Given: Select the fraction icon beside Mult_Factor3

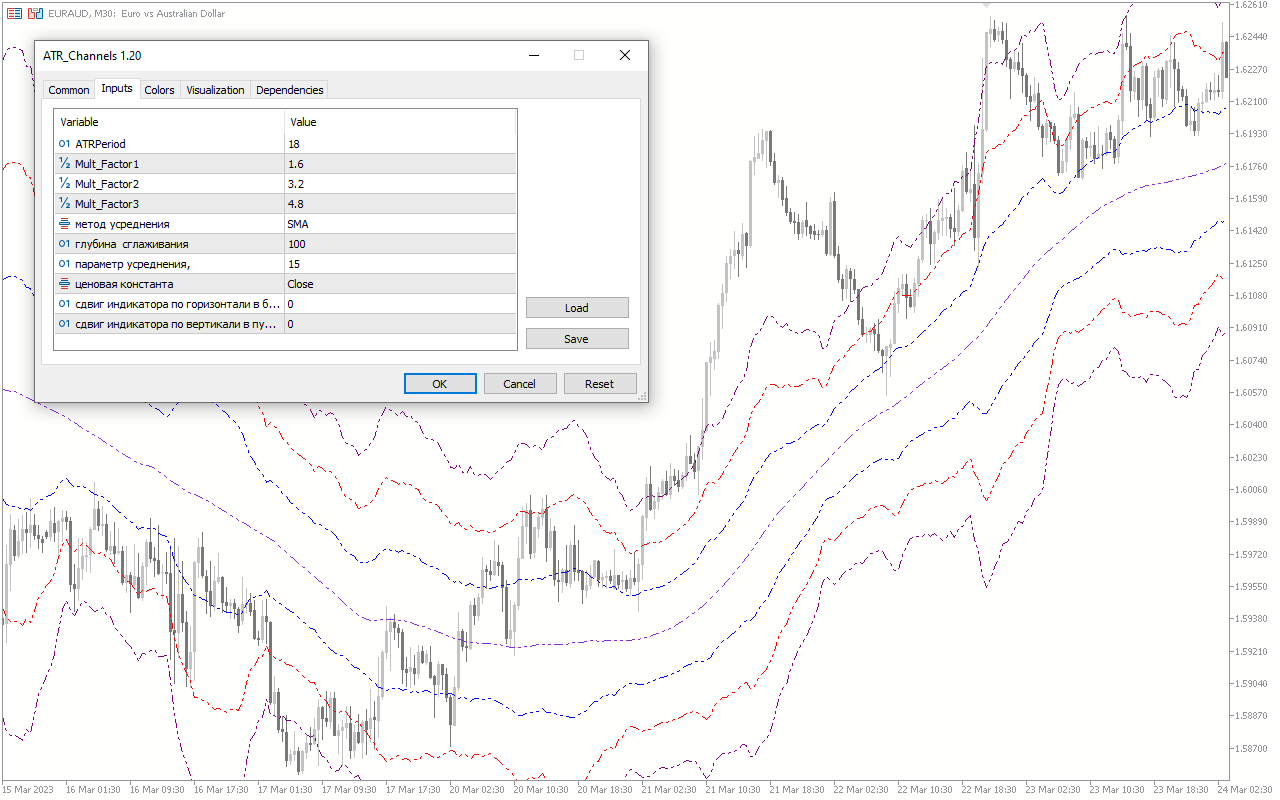Looking at the screenshot, I should 64,204.
